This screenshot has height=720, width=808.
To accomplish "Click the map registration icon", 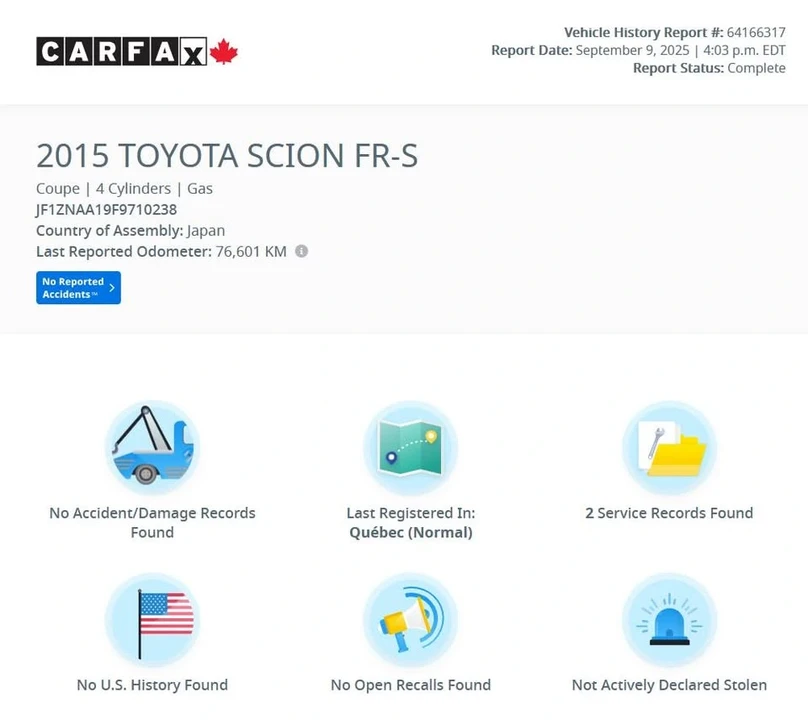I will coord(411,447).
